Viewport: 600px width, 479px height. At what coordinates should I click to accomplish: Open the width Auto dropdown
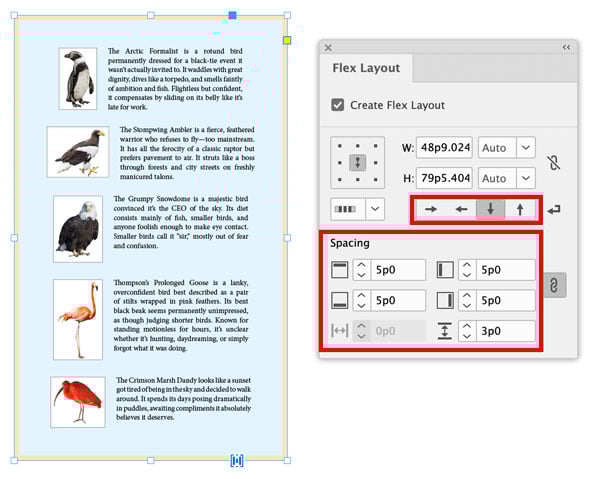[x=525, y=148]
